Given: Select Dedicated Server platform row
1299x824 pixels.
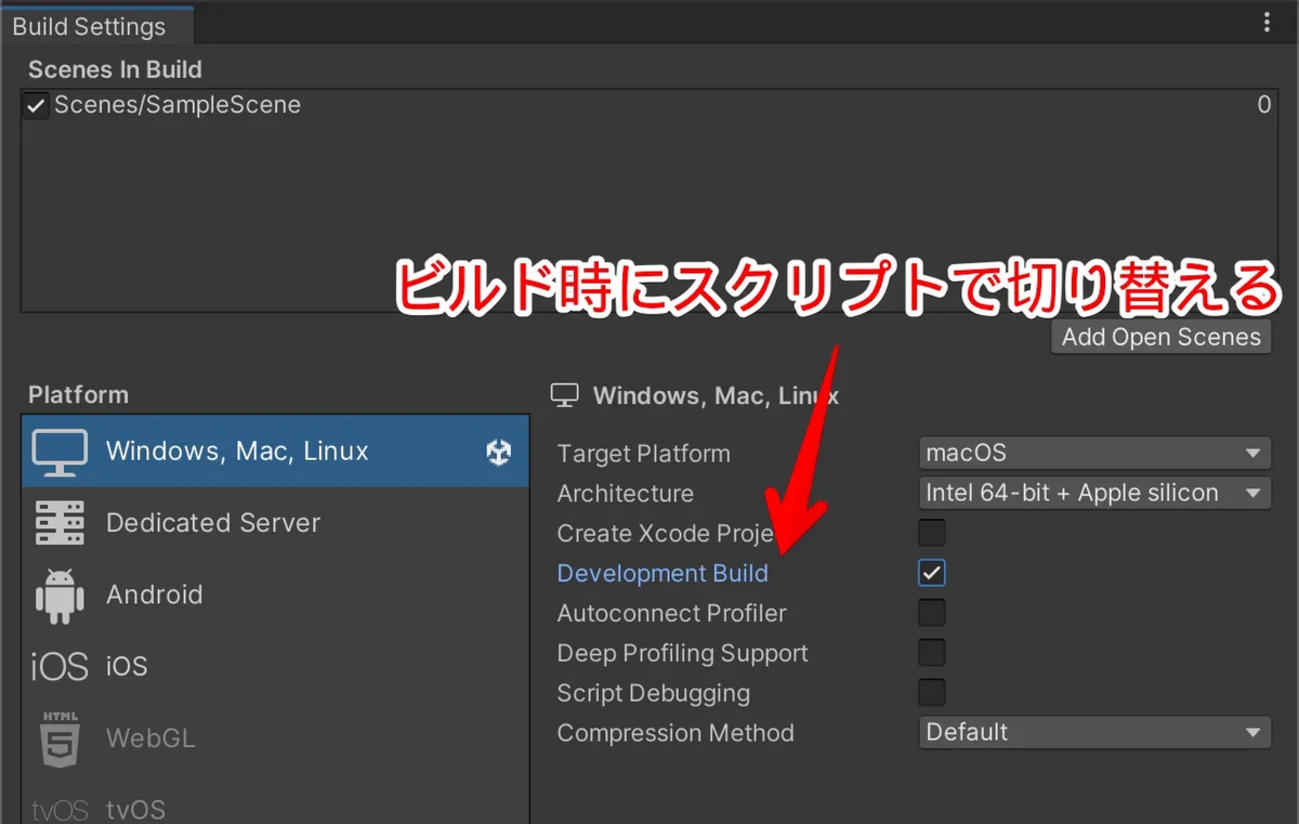Looking at the screenshot, I should tap(275, 523).
